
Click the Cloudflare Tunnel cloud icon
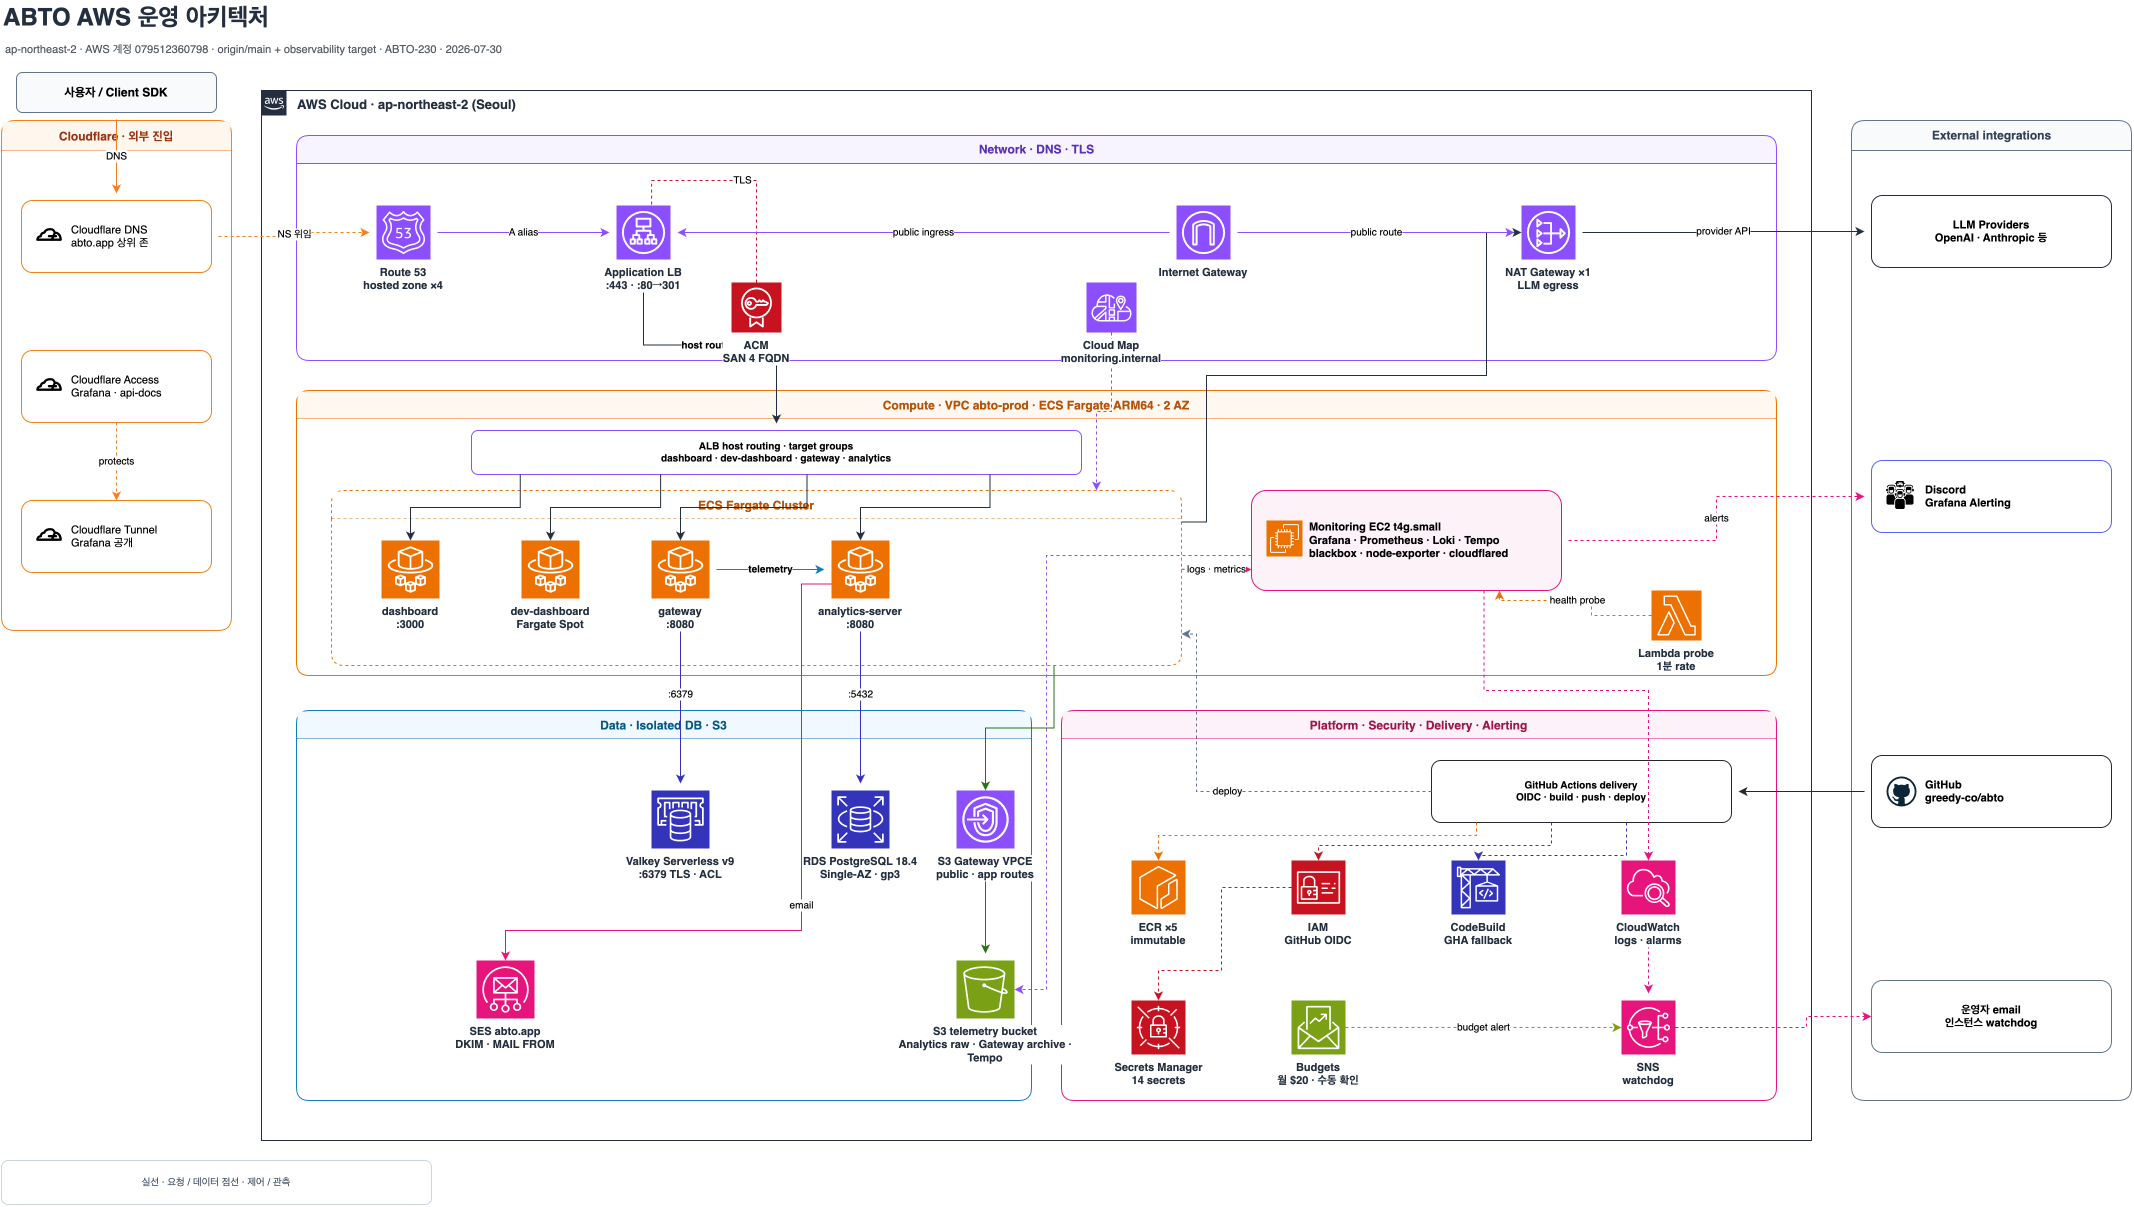tap(49, 536)
